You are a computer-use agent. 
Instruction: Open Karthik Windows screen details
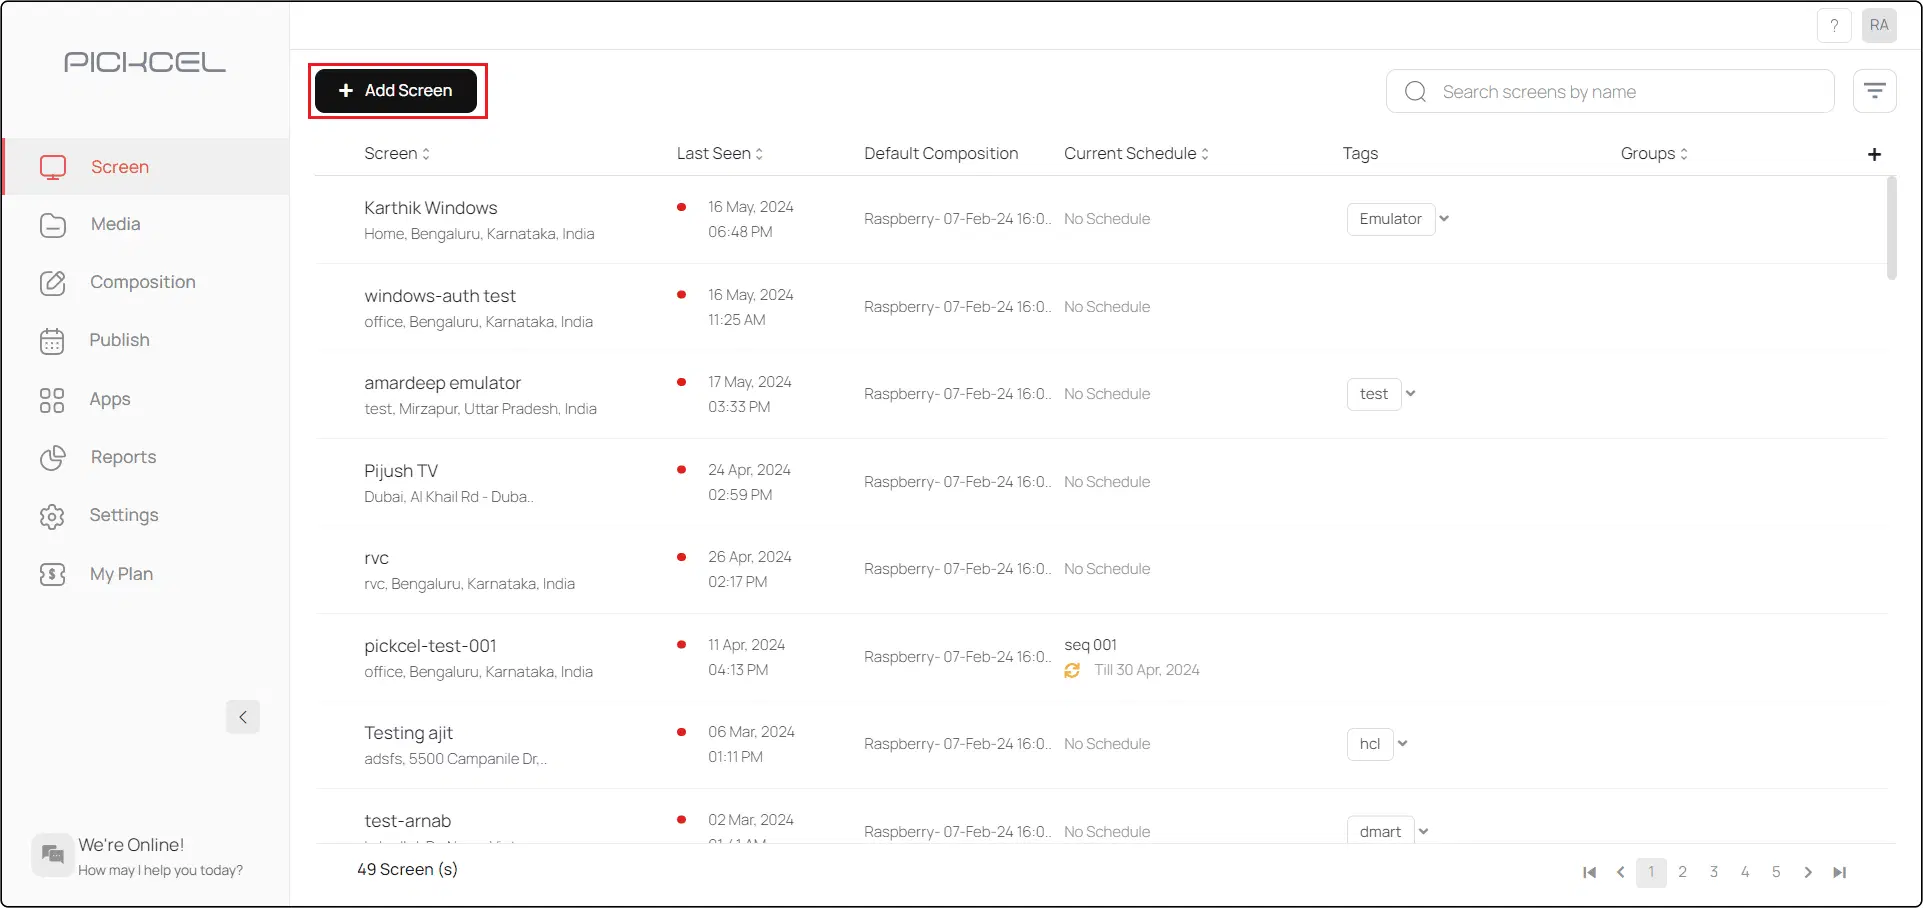point(430,208)
